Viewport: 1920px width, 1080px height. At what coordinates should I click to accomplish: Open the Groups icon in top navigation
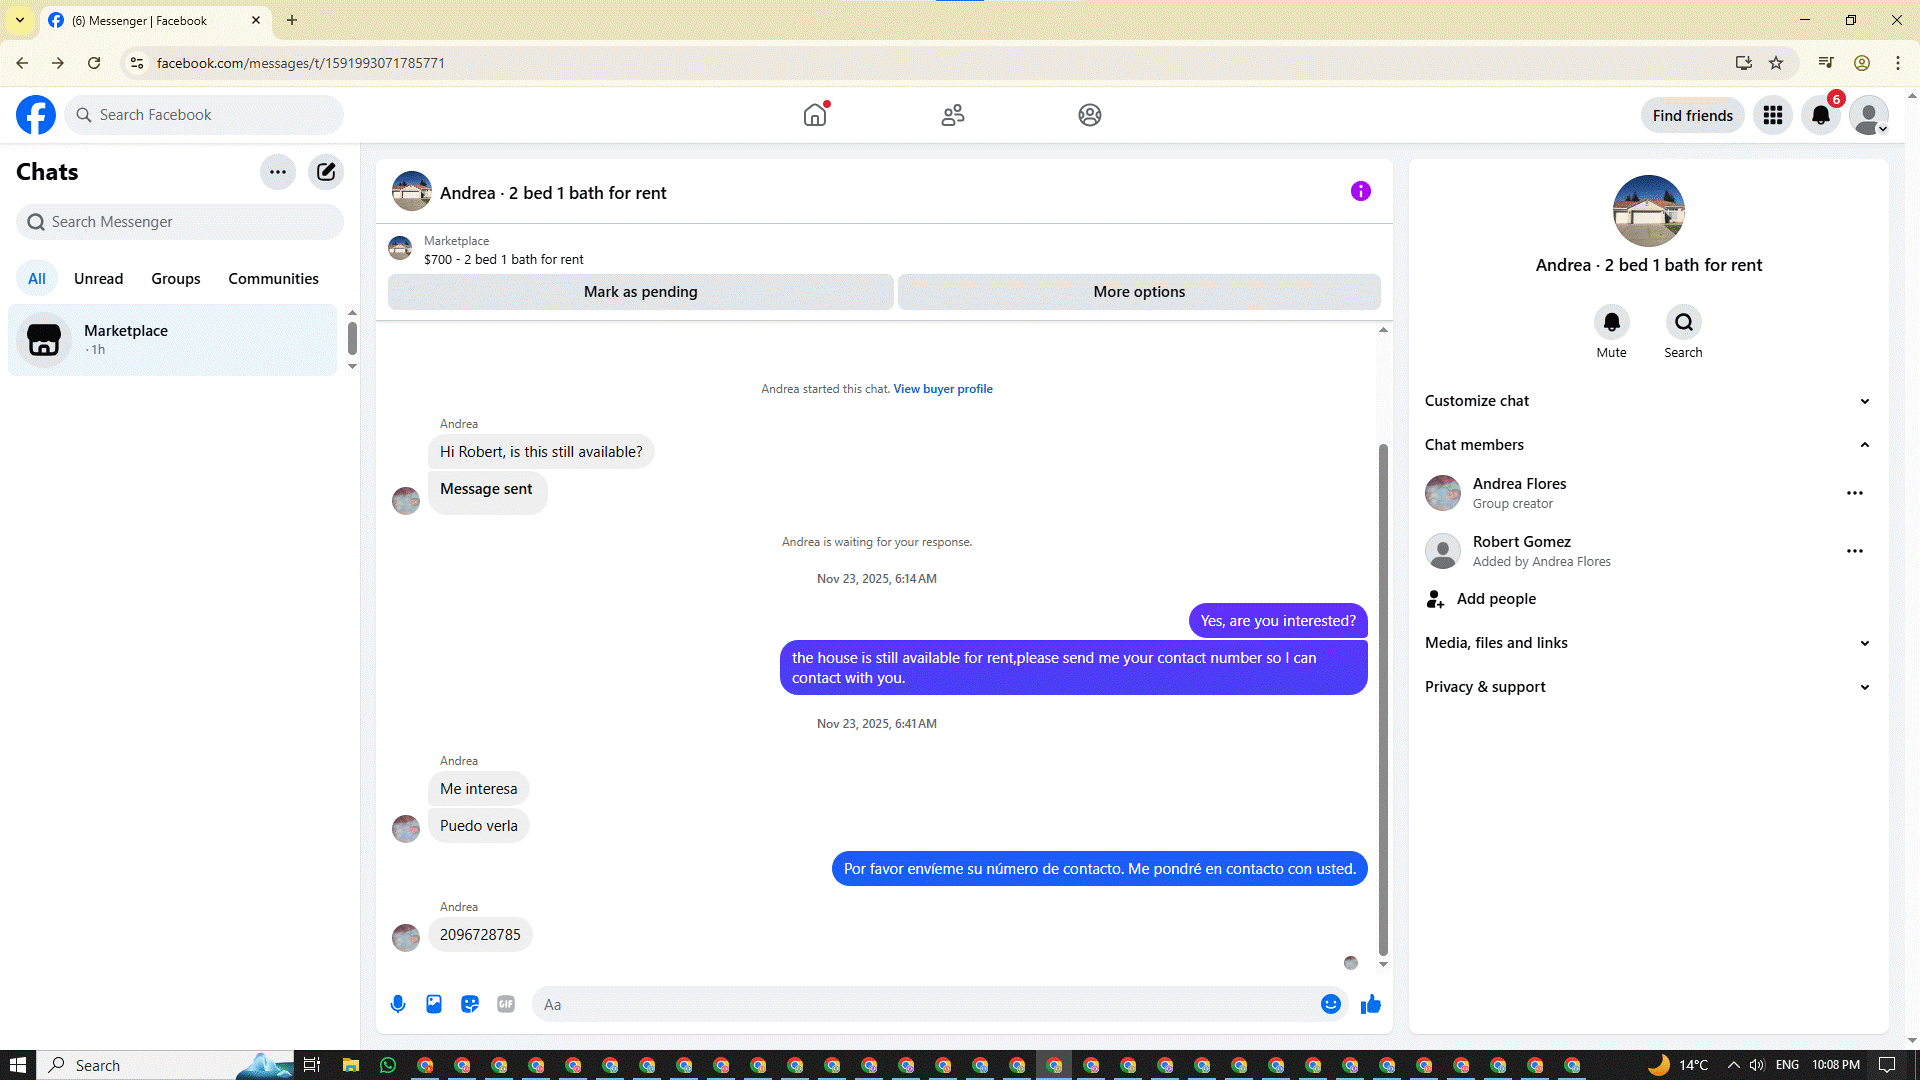tap(1090, 115)
